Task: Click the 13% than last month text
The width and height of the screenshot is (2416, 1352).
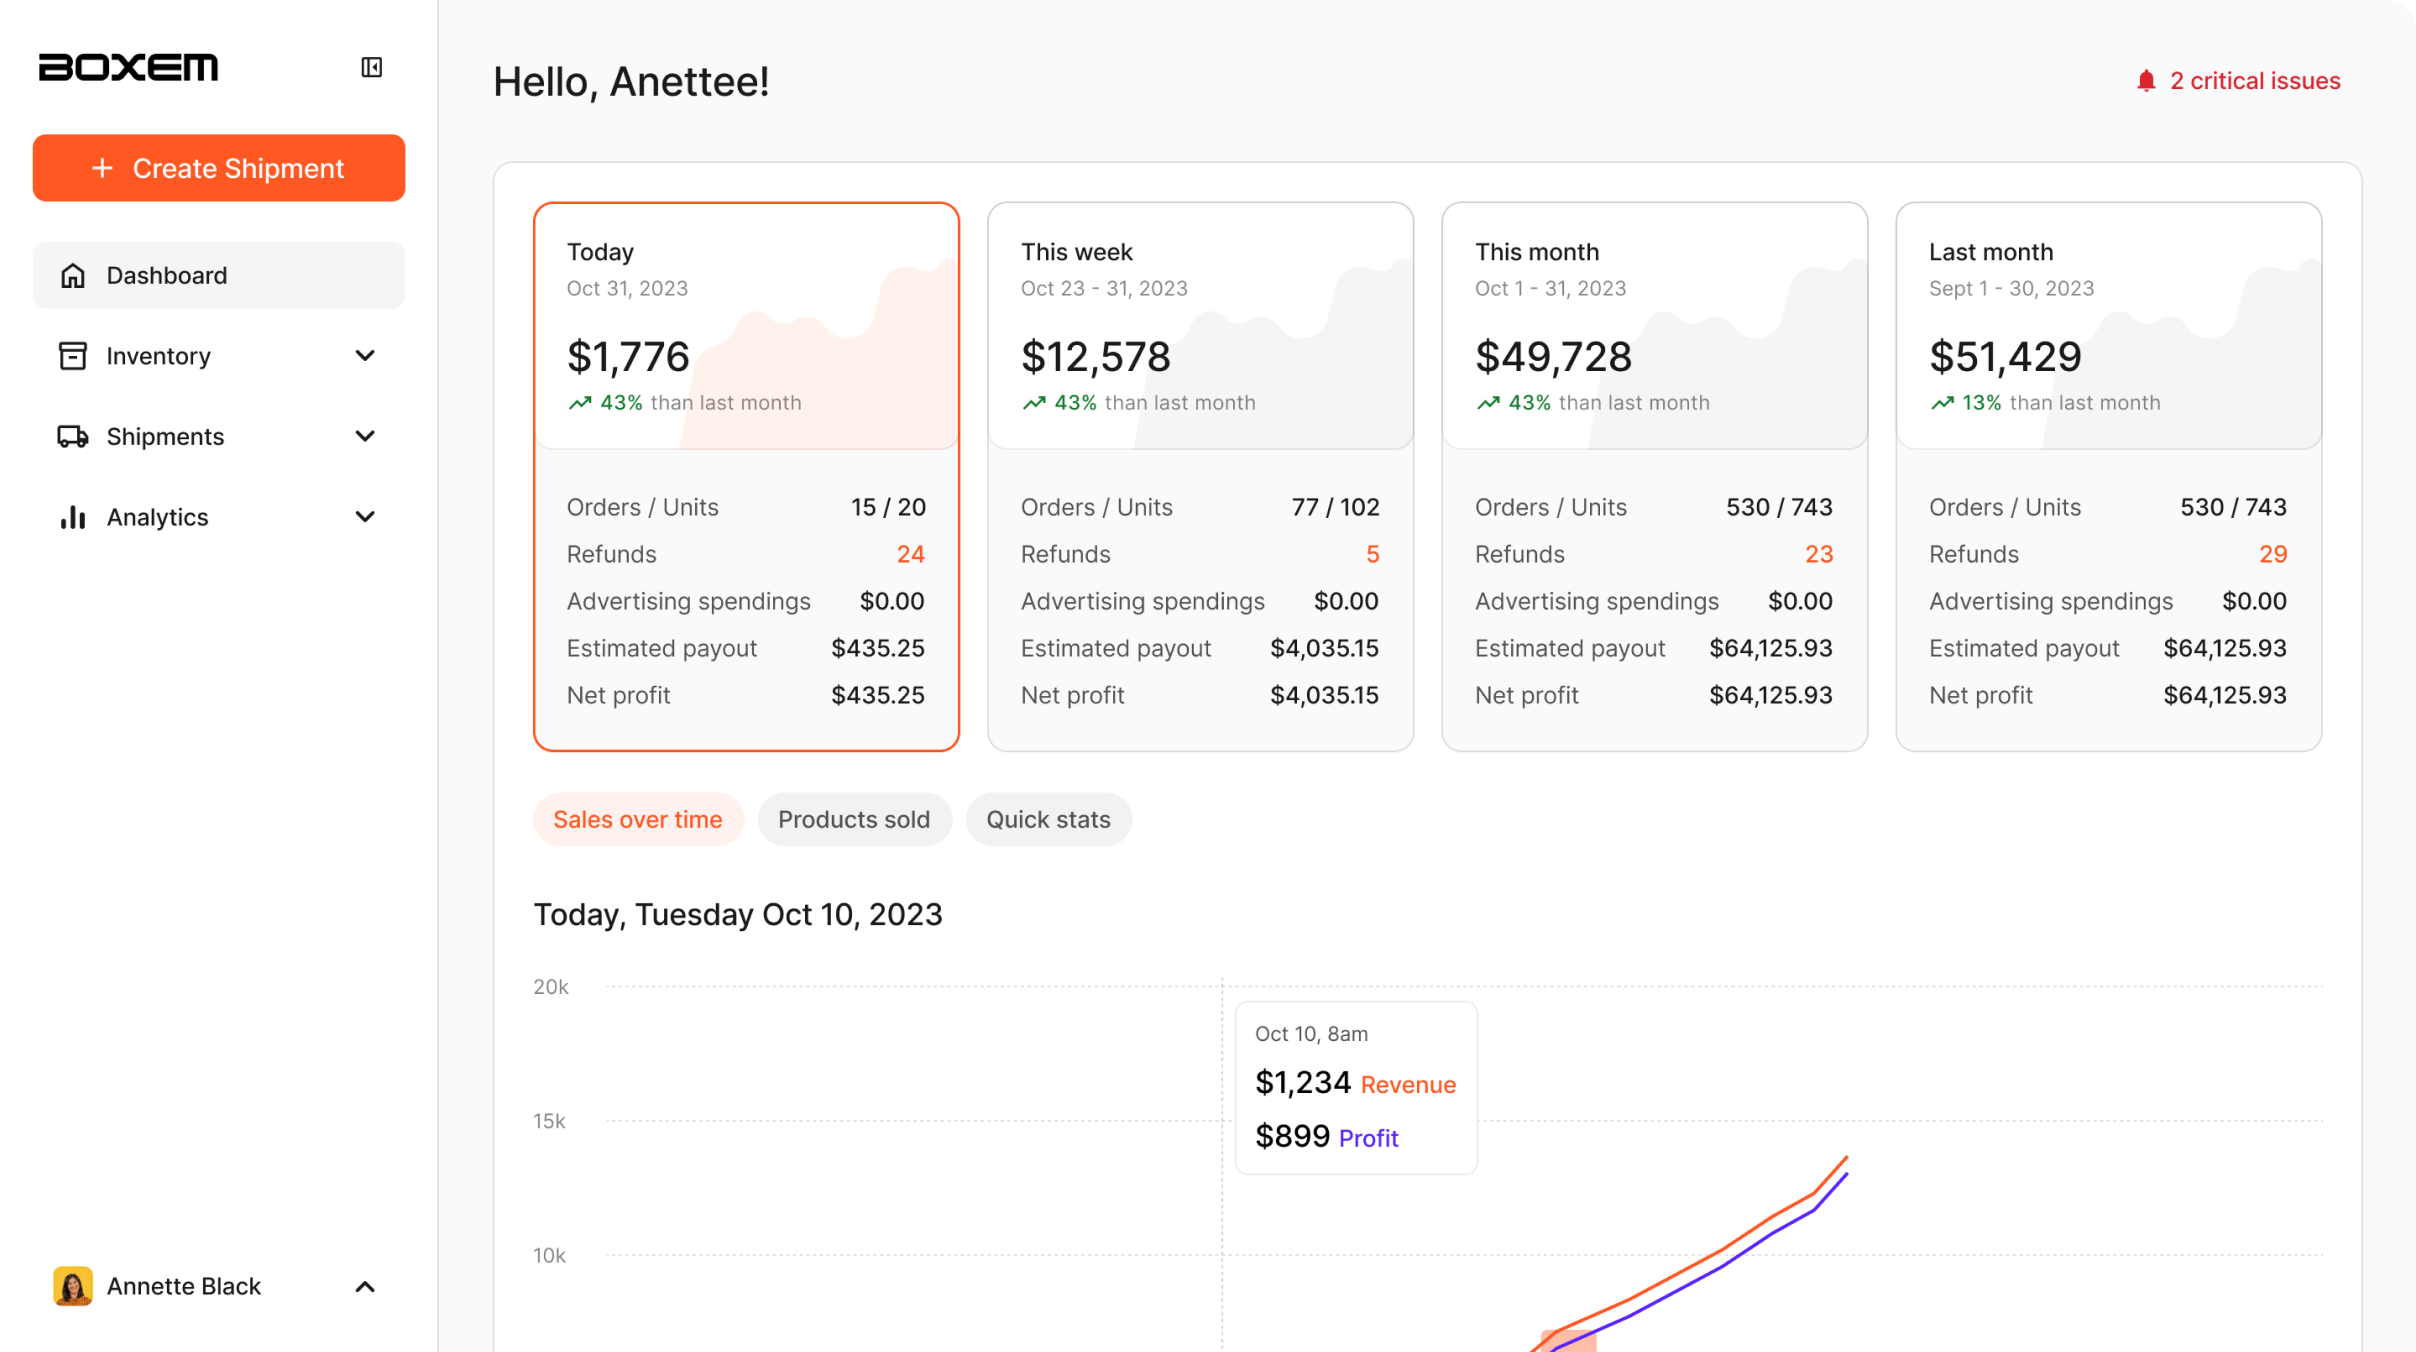Action: (2060, 403)
